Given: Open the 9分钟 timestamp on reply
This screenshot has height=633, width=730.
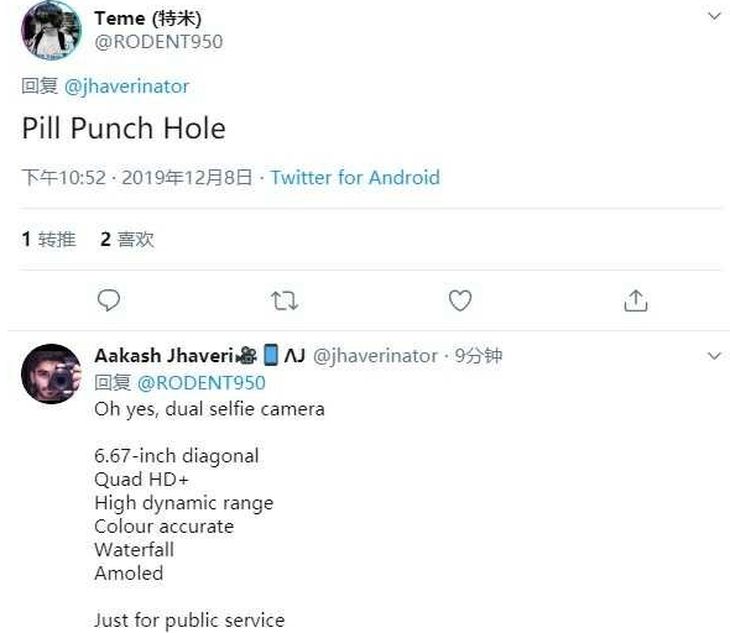Looking at the screenshot, I should pyautogui.click(x=479, y=356).
